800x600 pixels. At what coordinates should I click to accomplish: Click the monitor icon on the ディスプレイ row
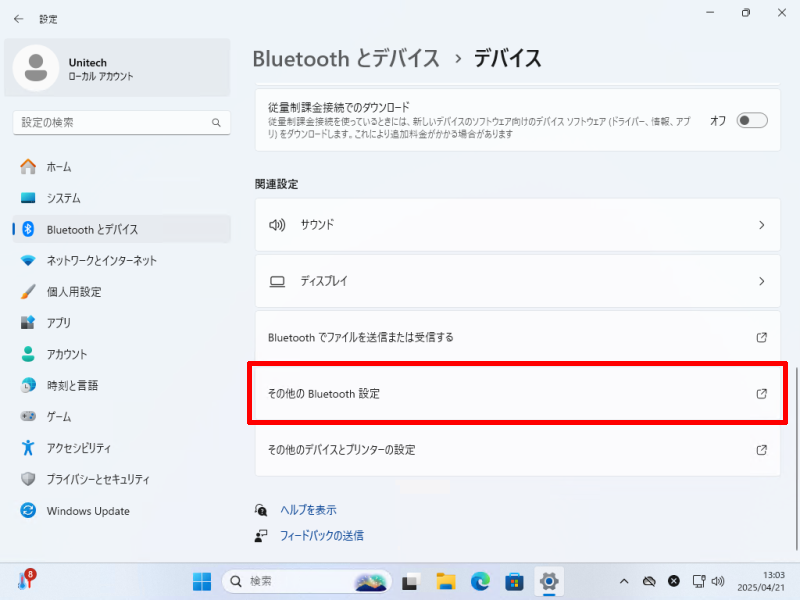[x=277, y=282]
